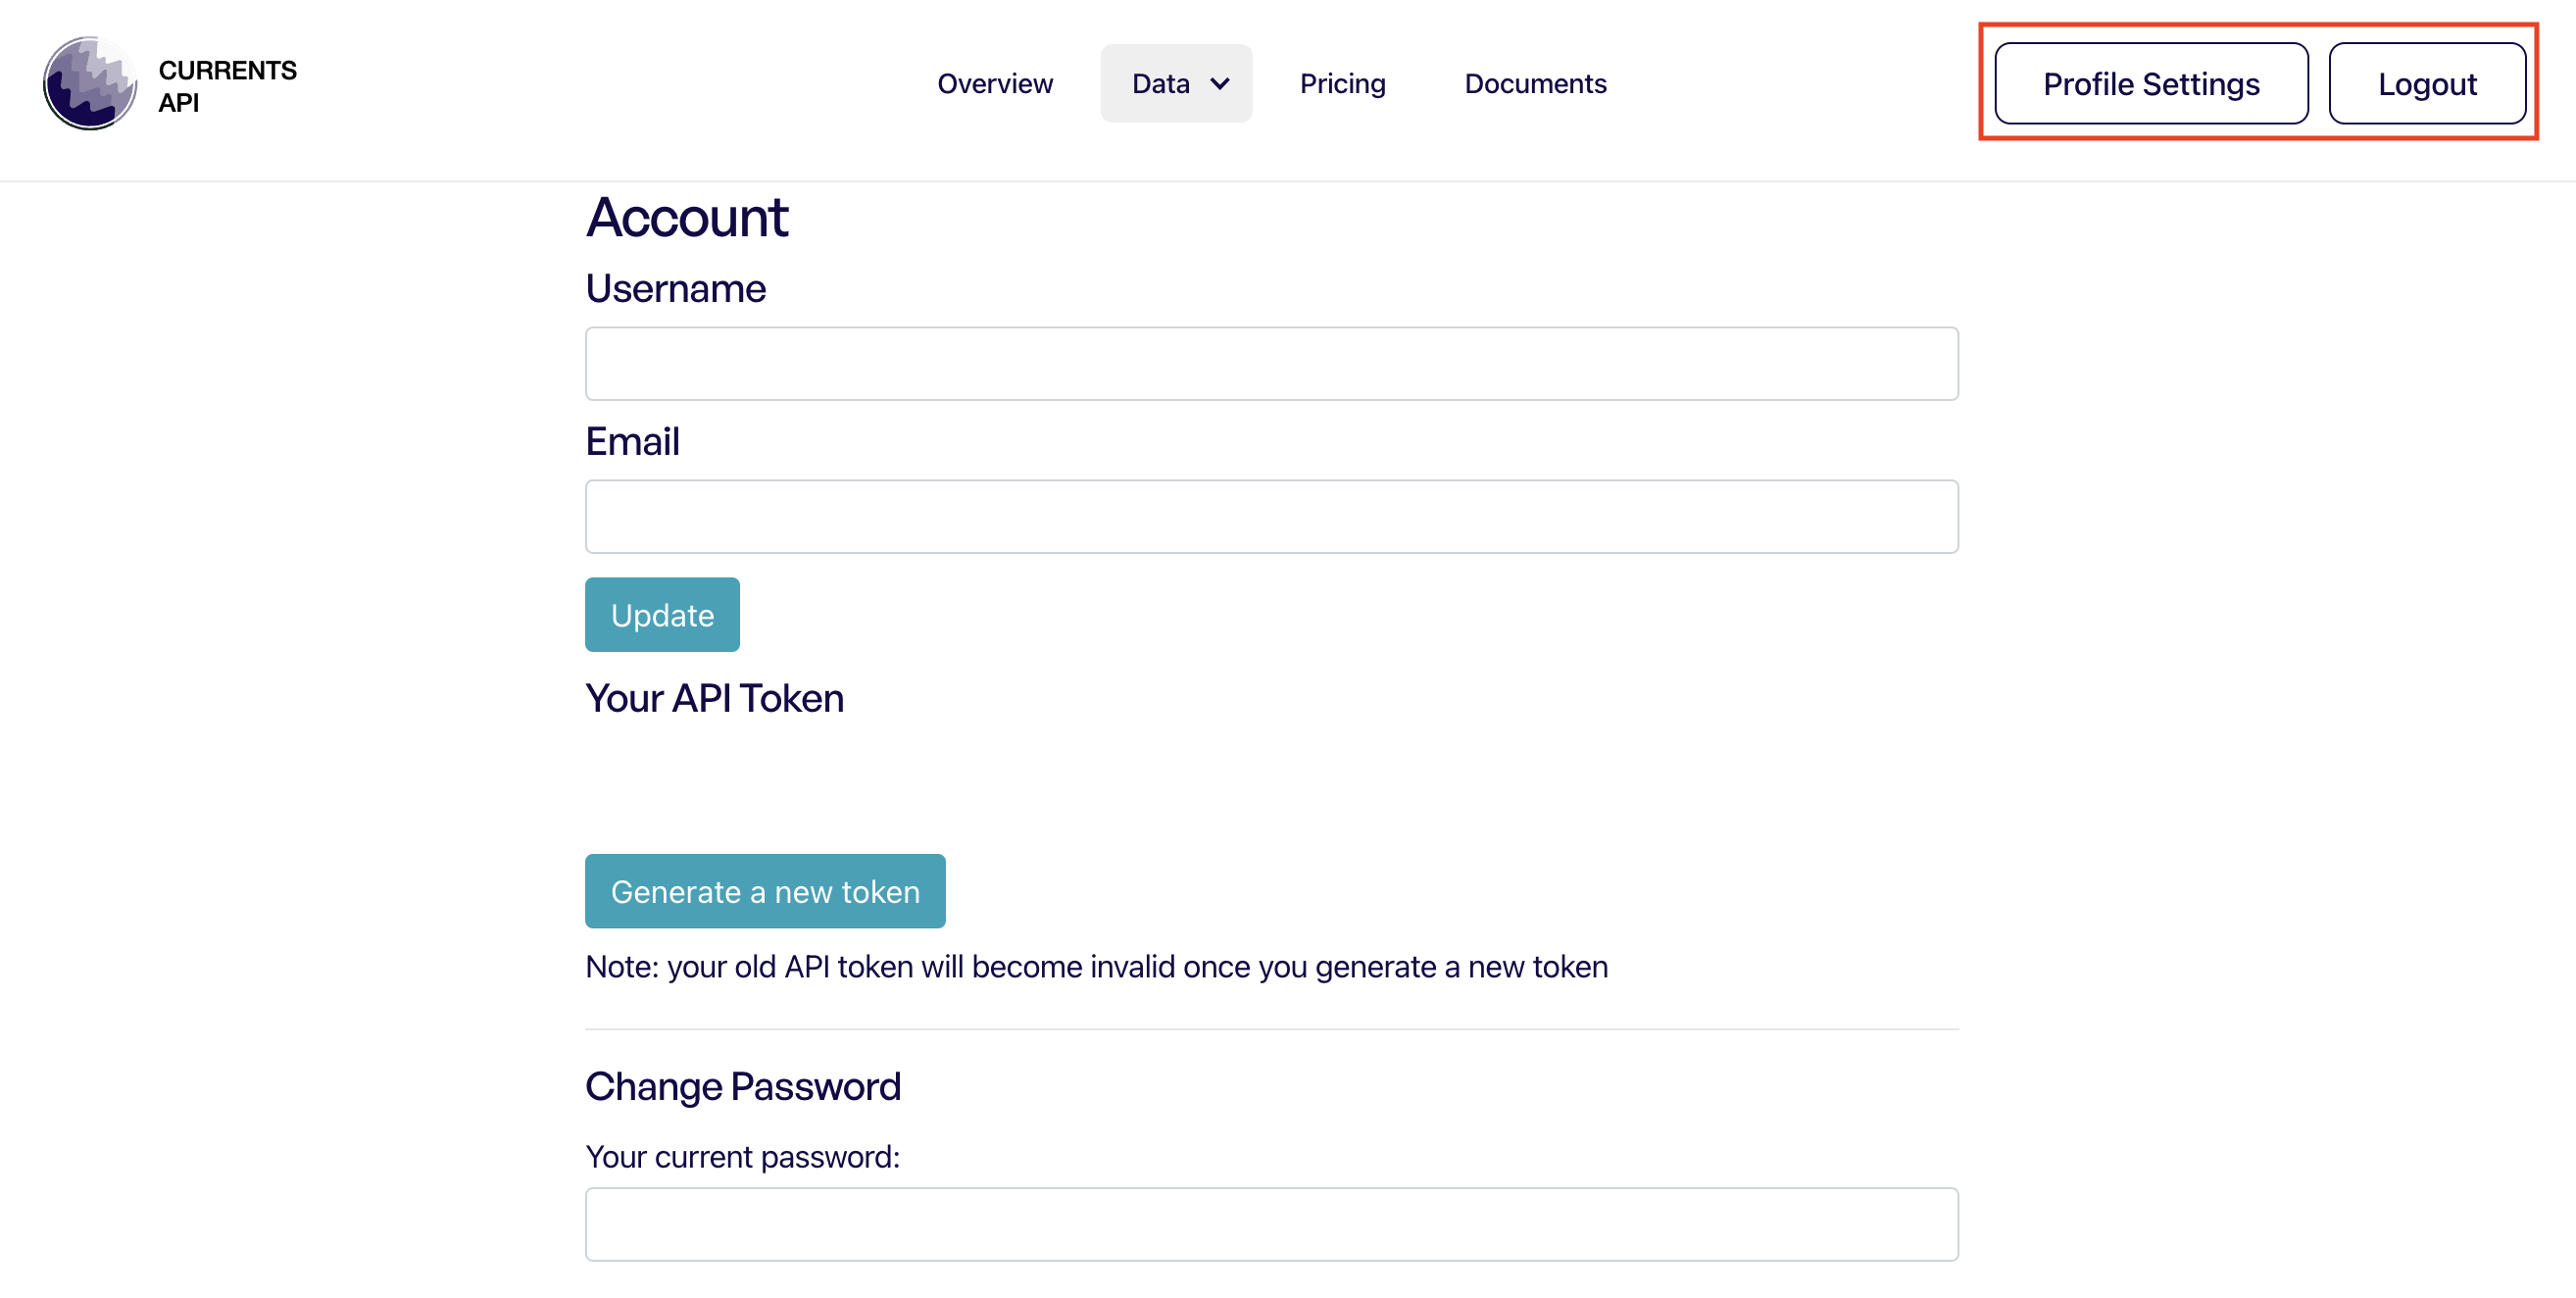The image size is (2576, 1298).
Task: Focus the Username input field
Action: (x=1271, y=364)
